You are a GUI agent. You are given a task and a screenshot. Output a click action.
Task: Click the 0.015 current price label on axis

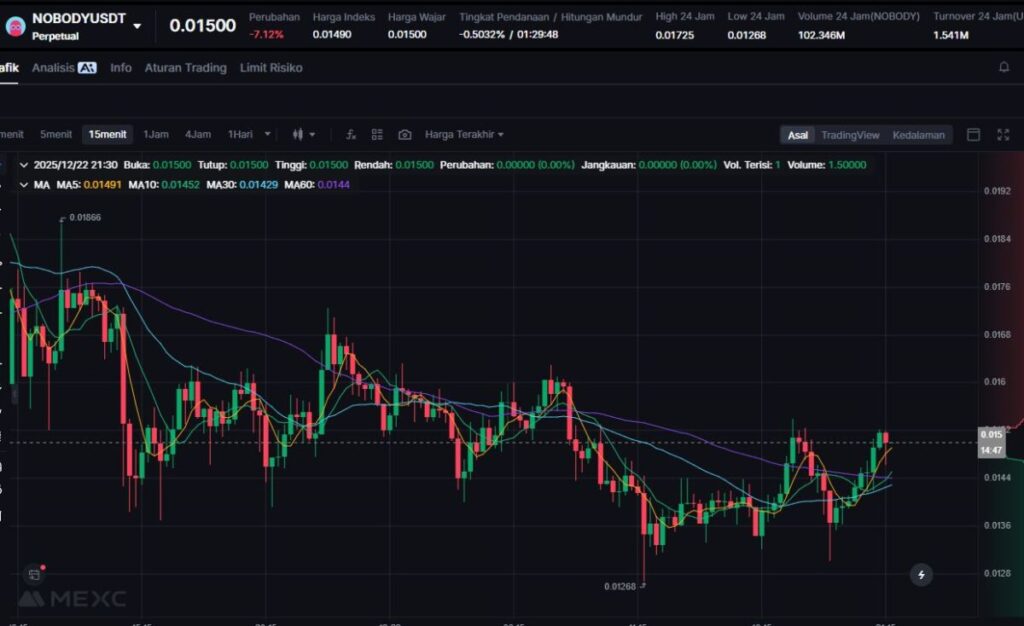(x=991, y=435)
